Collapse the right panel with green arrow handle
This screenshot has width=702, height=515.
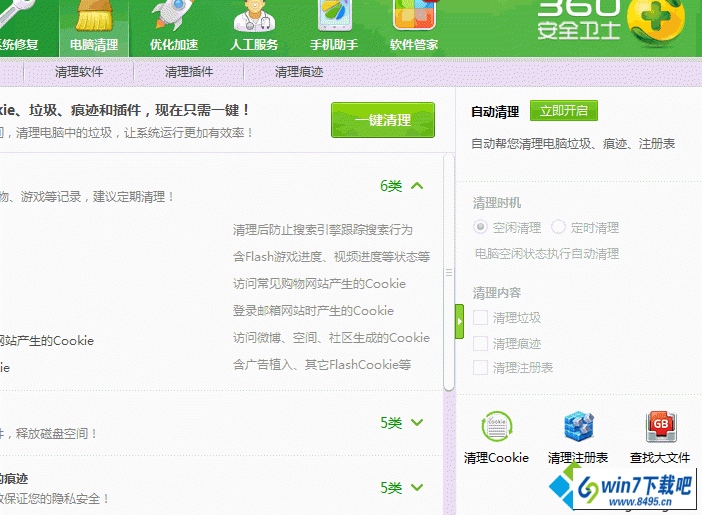tap(459, 322)
